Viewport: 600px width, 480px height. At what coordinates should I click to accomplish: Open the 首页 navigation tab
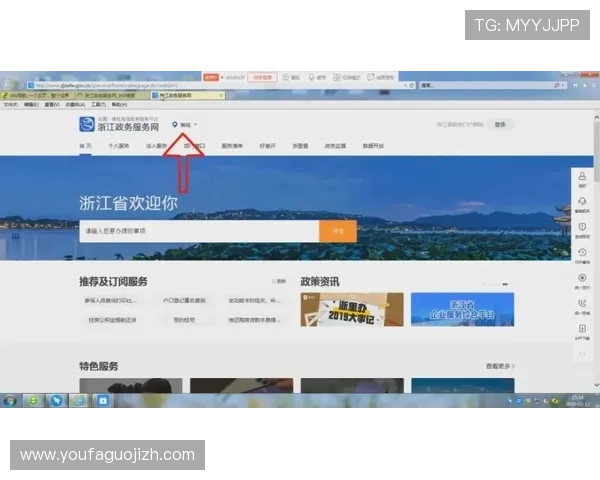pos(85,146)
